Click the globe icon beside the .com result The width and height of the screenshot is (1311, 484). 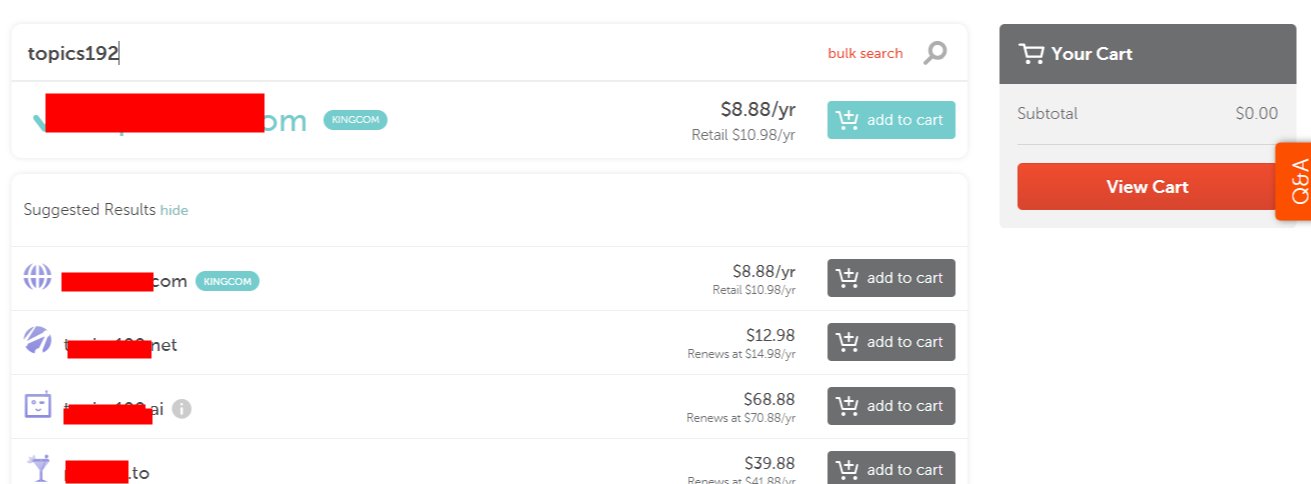pos(37,277)
